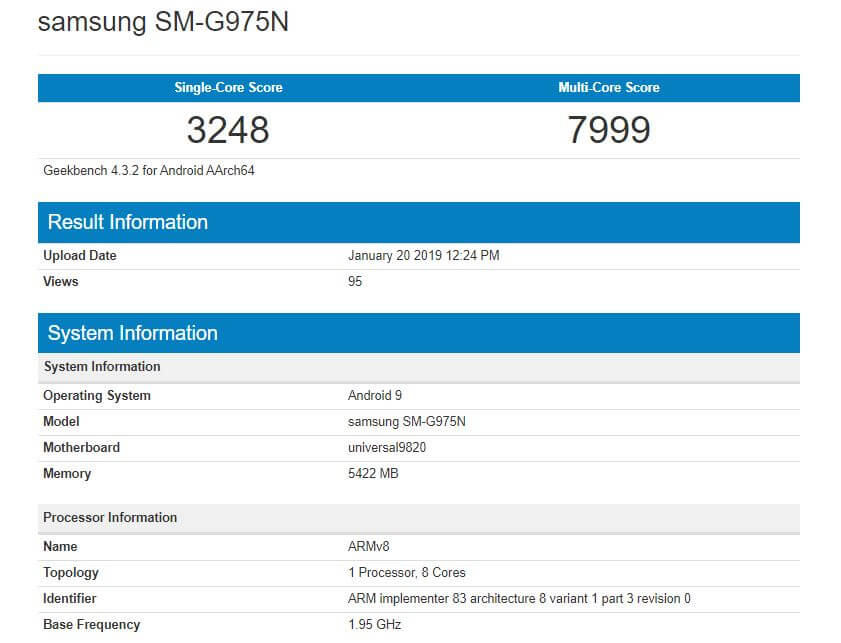Select the Model value 'samsung SM-G975N'
The height and width of the screenshot is (643, 841).
tap(407, 422)
